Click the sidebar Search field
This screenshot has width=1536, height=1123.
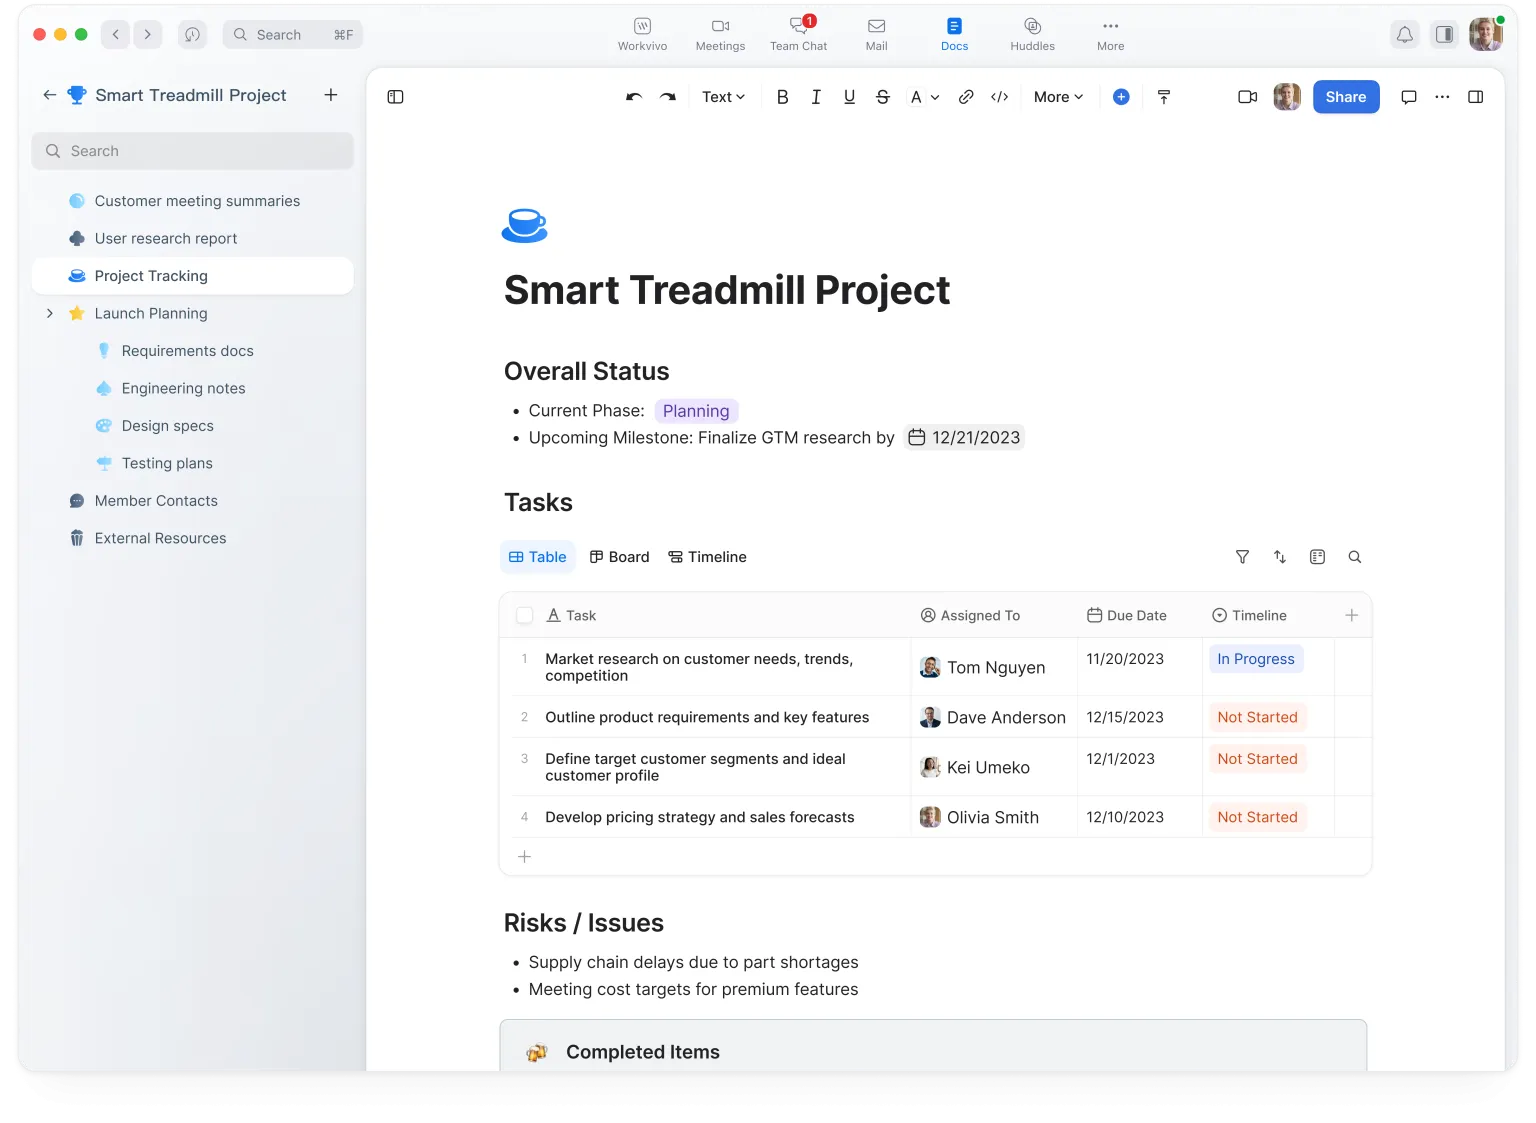point(193,151)
